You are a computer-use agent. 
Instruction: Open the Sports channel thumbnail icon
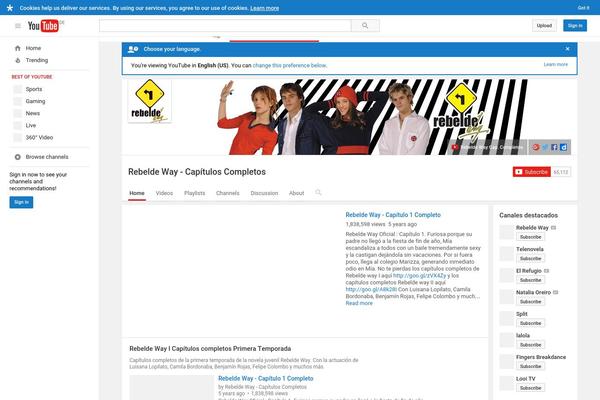point(18,89)
